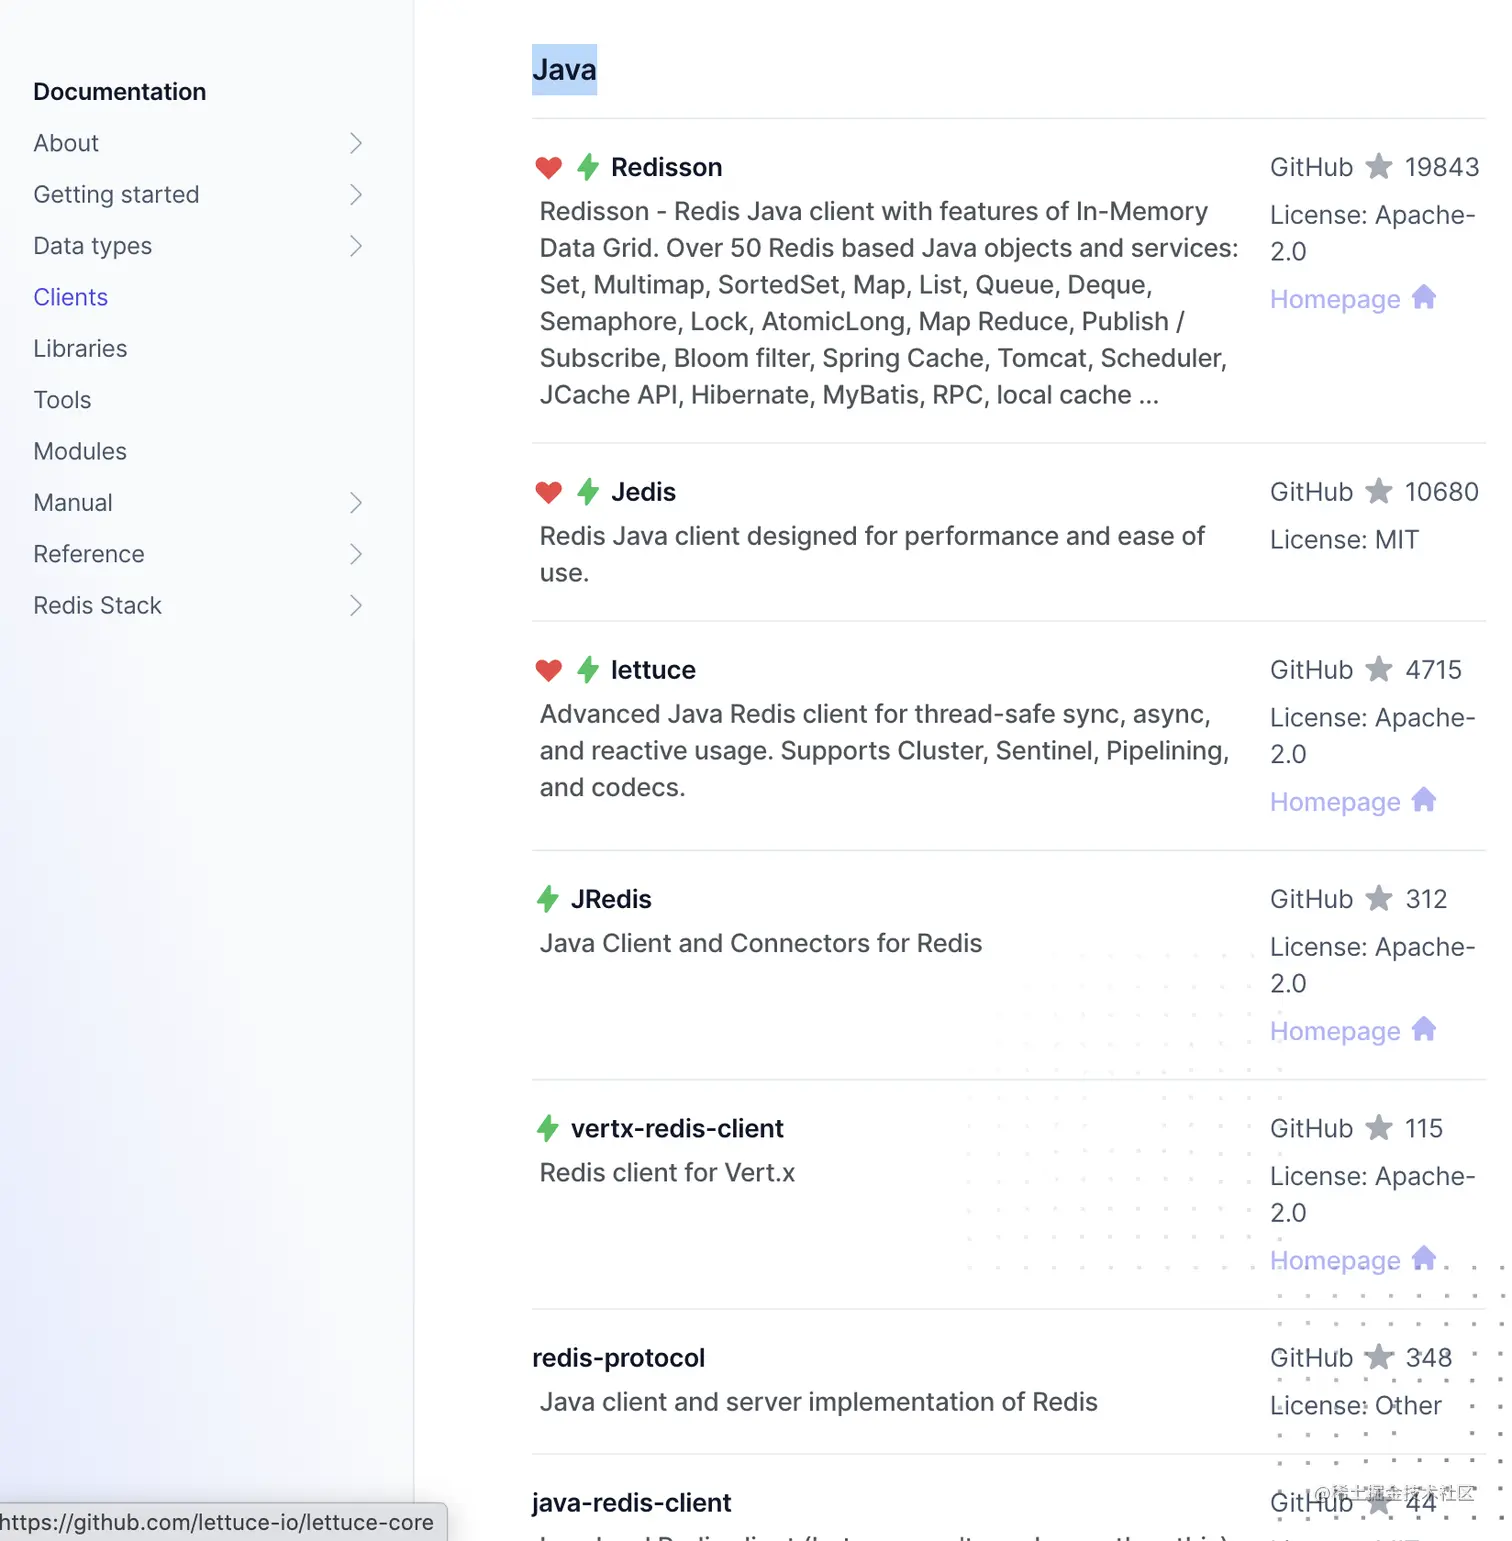The height and width of the screenshot is (1541, 1512).
Task: Open lettuce's GitHub link
Action: coord(1311,670)
